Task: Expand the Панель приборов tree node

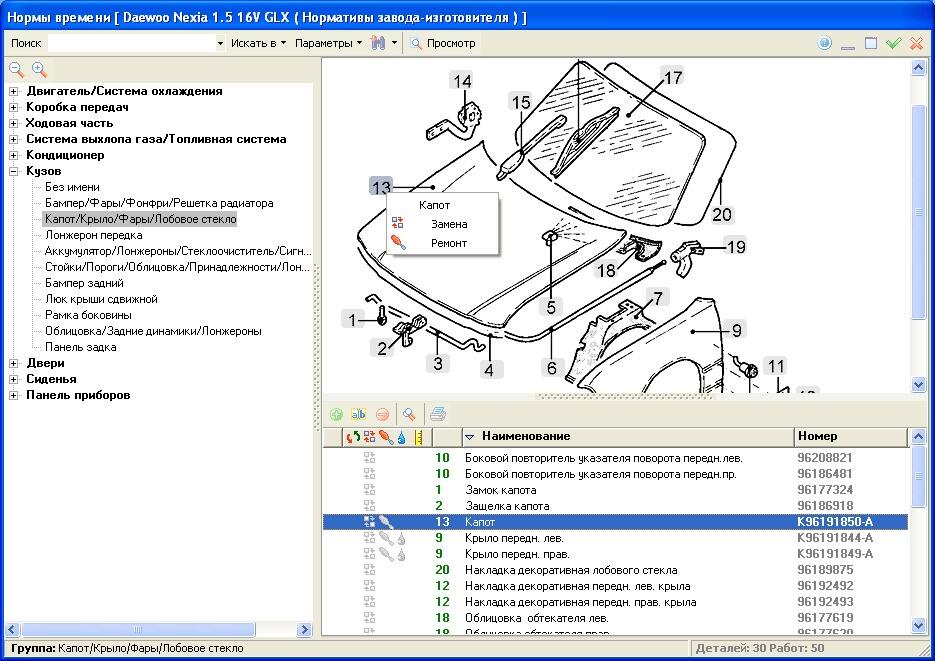Action: tap(14, 396)
